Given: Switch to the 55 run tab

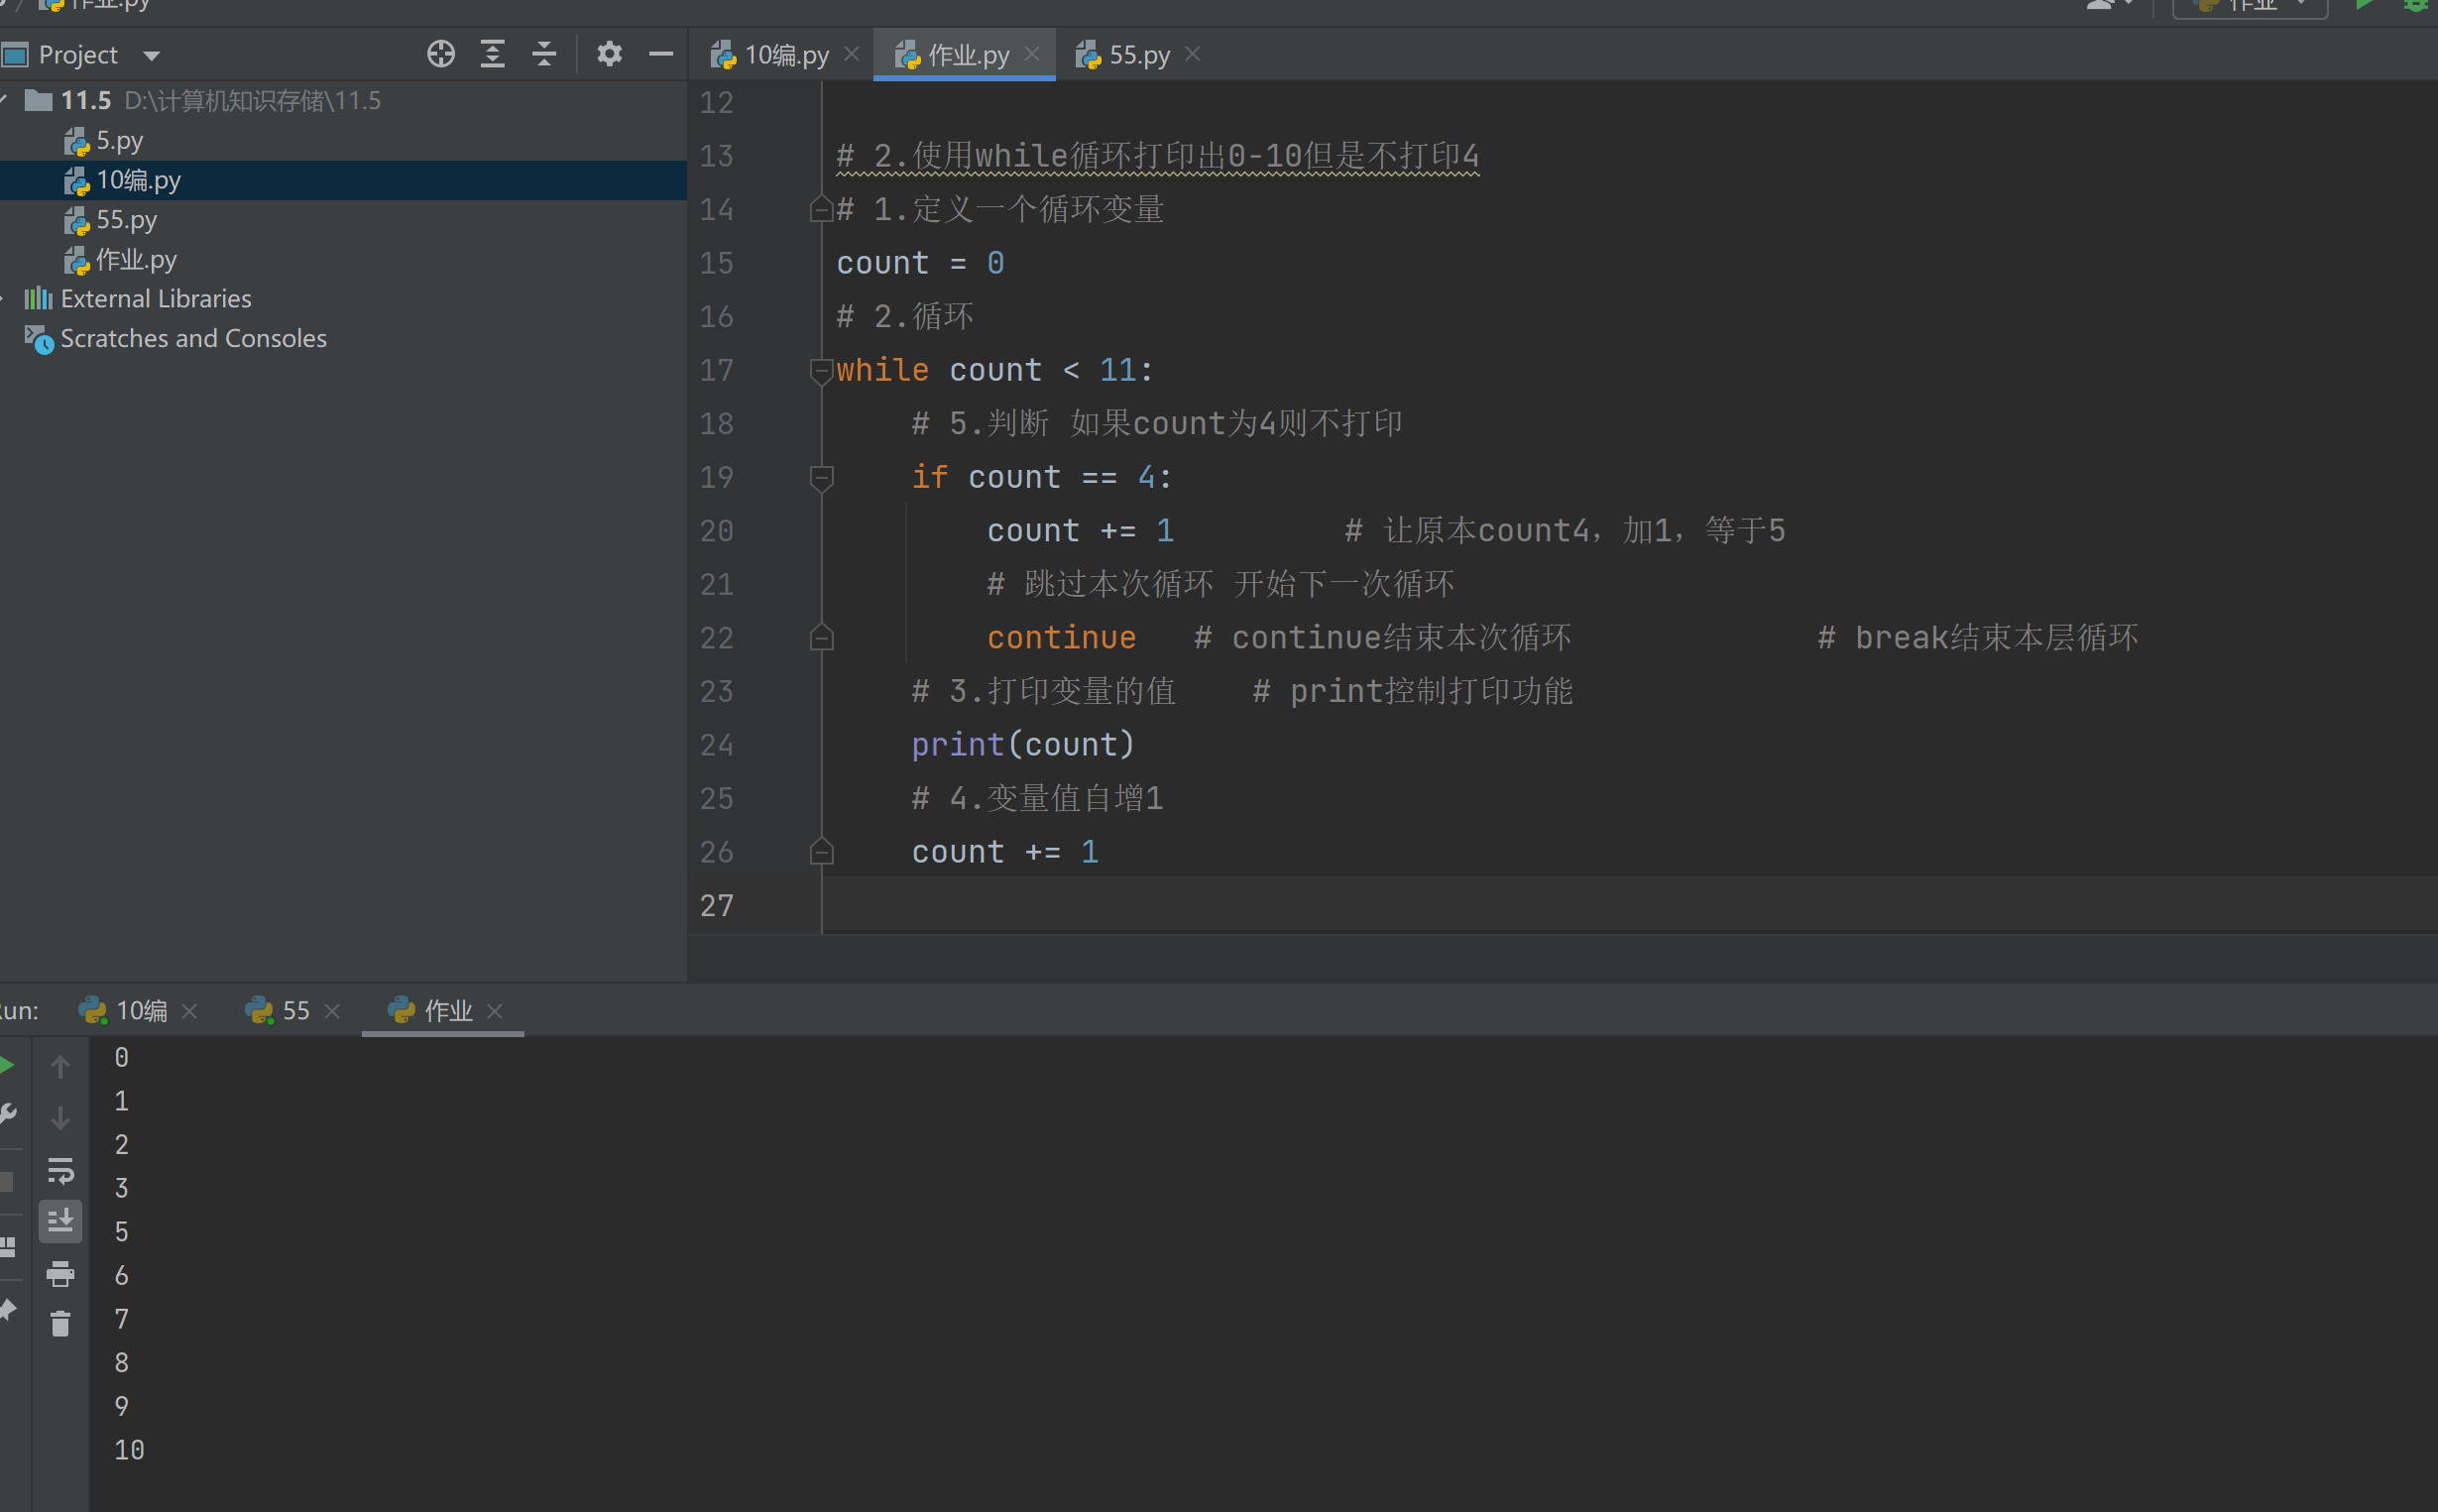Looking at the screenshot, I should pos(278,1011).
